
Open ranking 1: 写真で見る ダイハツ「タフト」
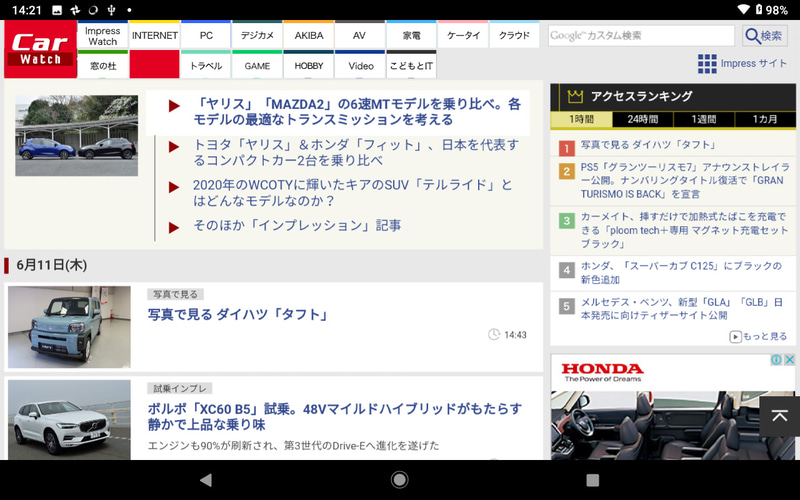[648, 145]
